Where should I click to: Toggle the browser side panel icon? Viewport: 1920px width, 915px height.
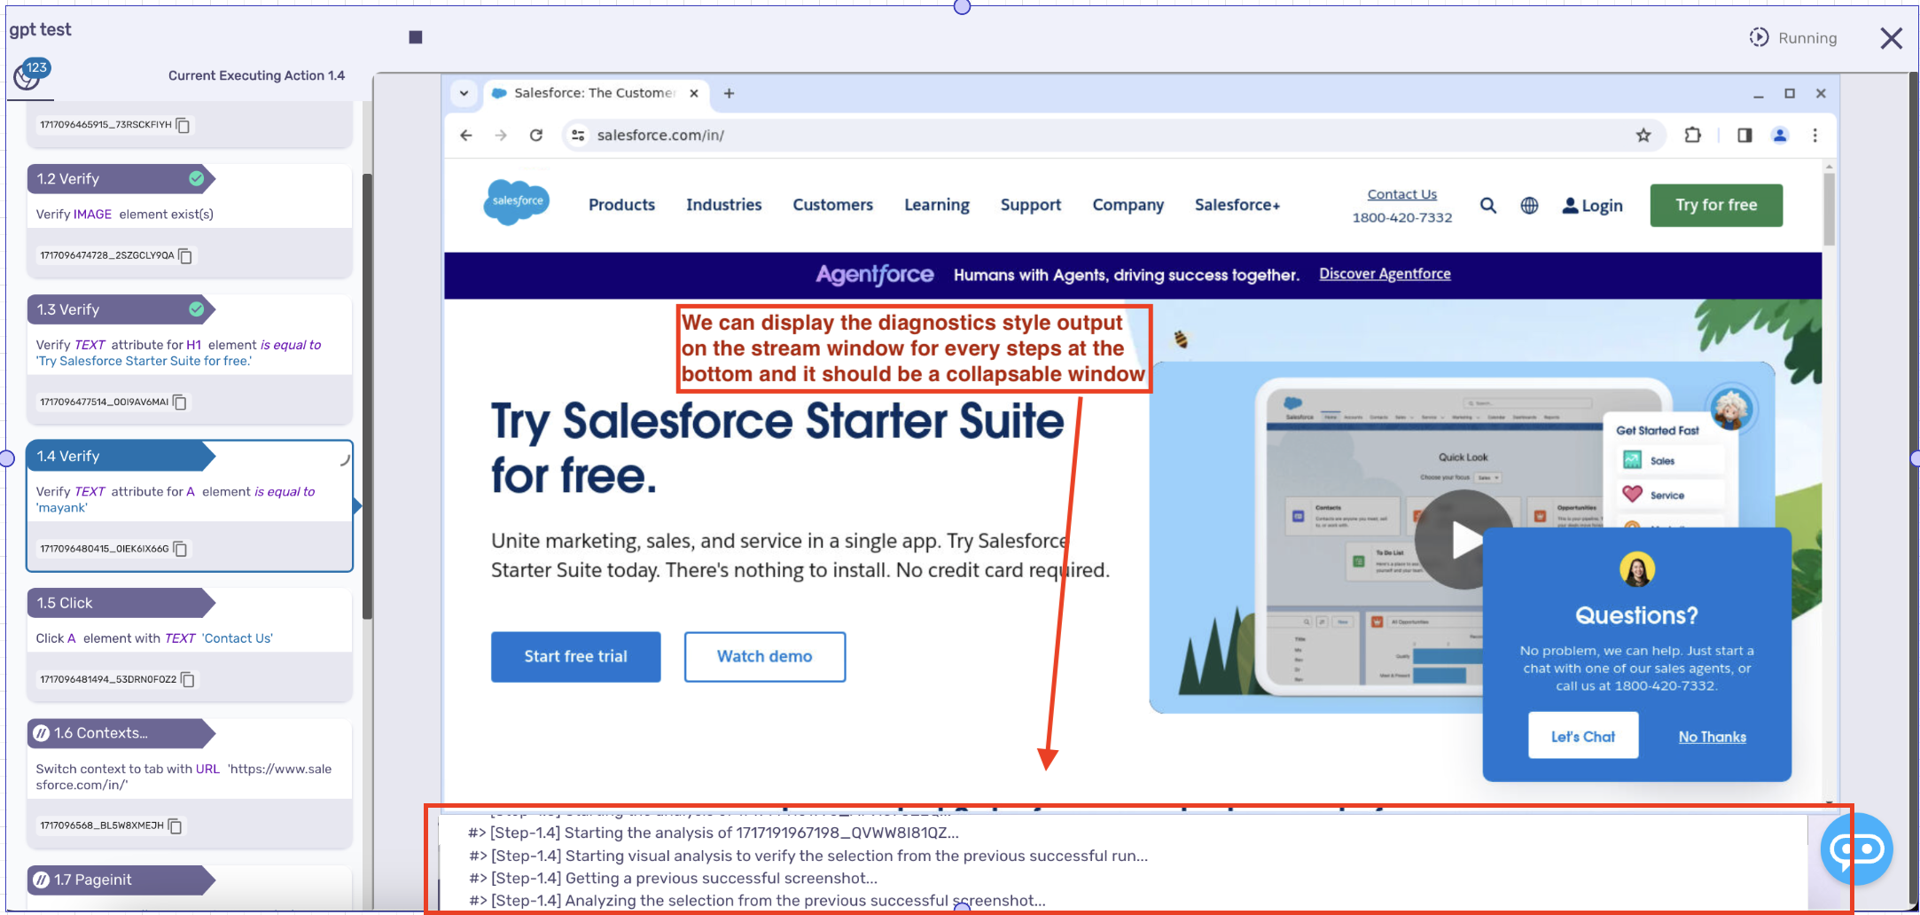pos(1744,135)
